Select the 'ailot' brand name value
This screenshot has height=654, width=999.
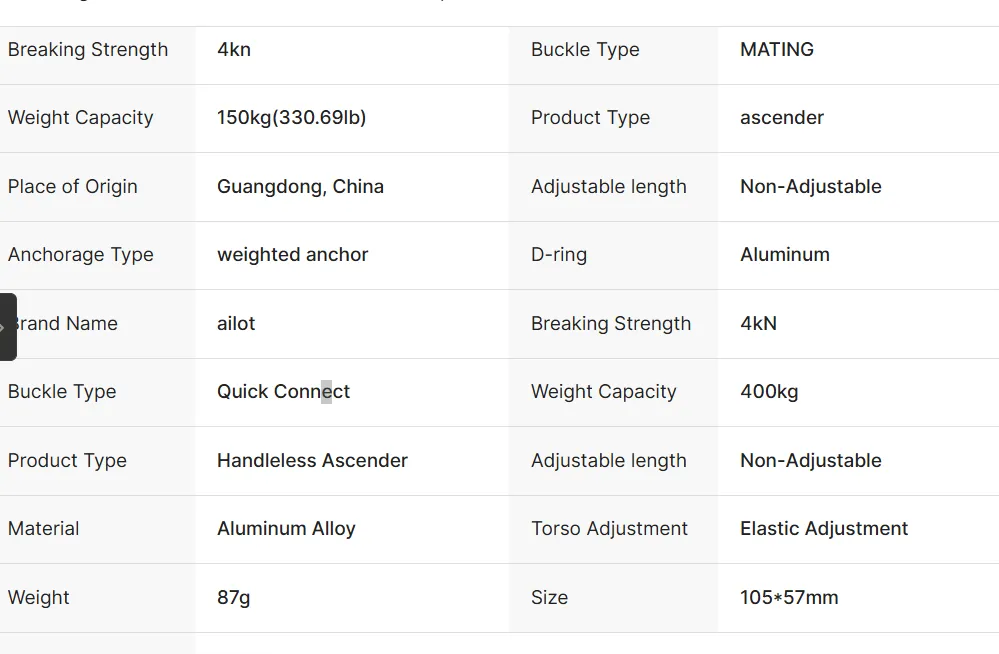(236, 324)
